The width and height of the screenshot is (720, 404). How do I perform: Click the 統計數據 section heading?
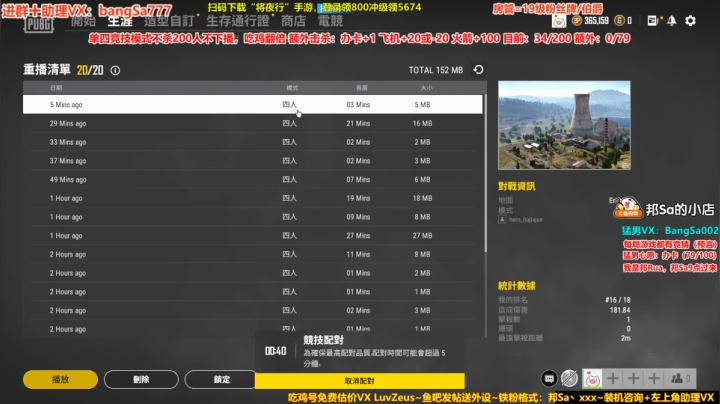click(x=517, y=286)
